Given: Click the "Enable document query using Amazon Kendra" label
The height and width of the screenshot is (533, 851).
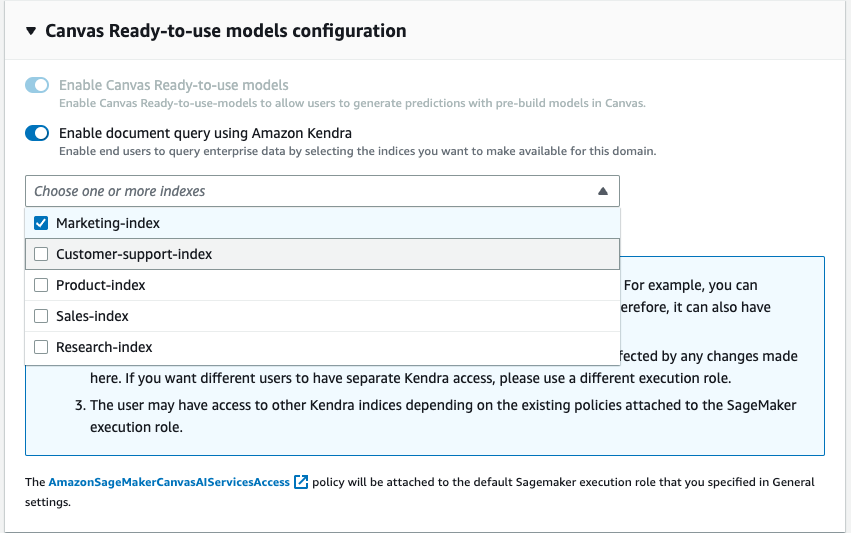Looking at the screenshot, I should [x=205, y=133].
